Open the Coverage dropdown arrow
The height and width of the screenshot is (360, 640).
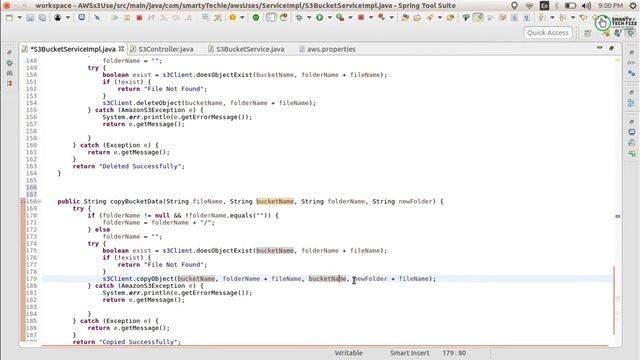[350, 18]
